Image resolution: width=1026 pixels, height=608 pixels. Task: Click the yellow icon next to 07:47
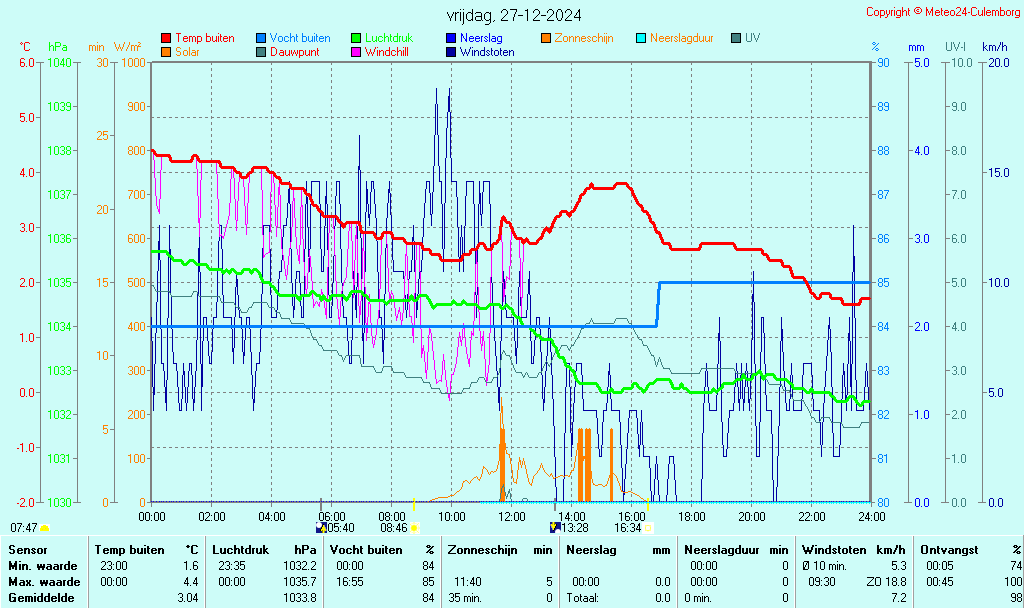[45, 527]
